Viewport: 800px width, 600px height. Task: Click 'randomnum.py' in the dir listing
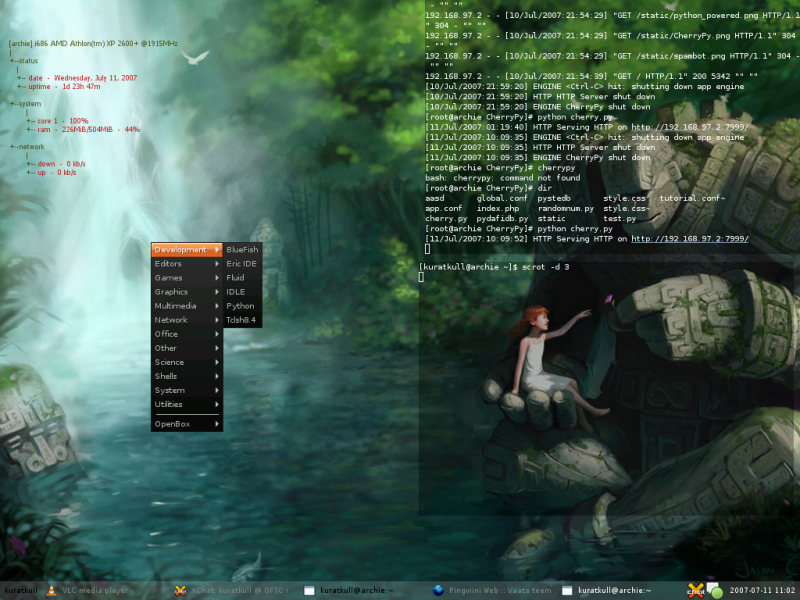pyautogui.click(x=566, y=209)
